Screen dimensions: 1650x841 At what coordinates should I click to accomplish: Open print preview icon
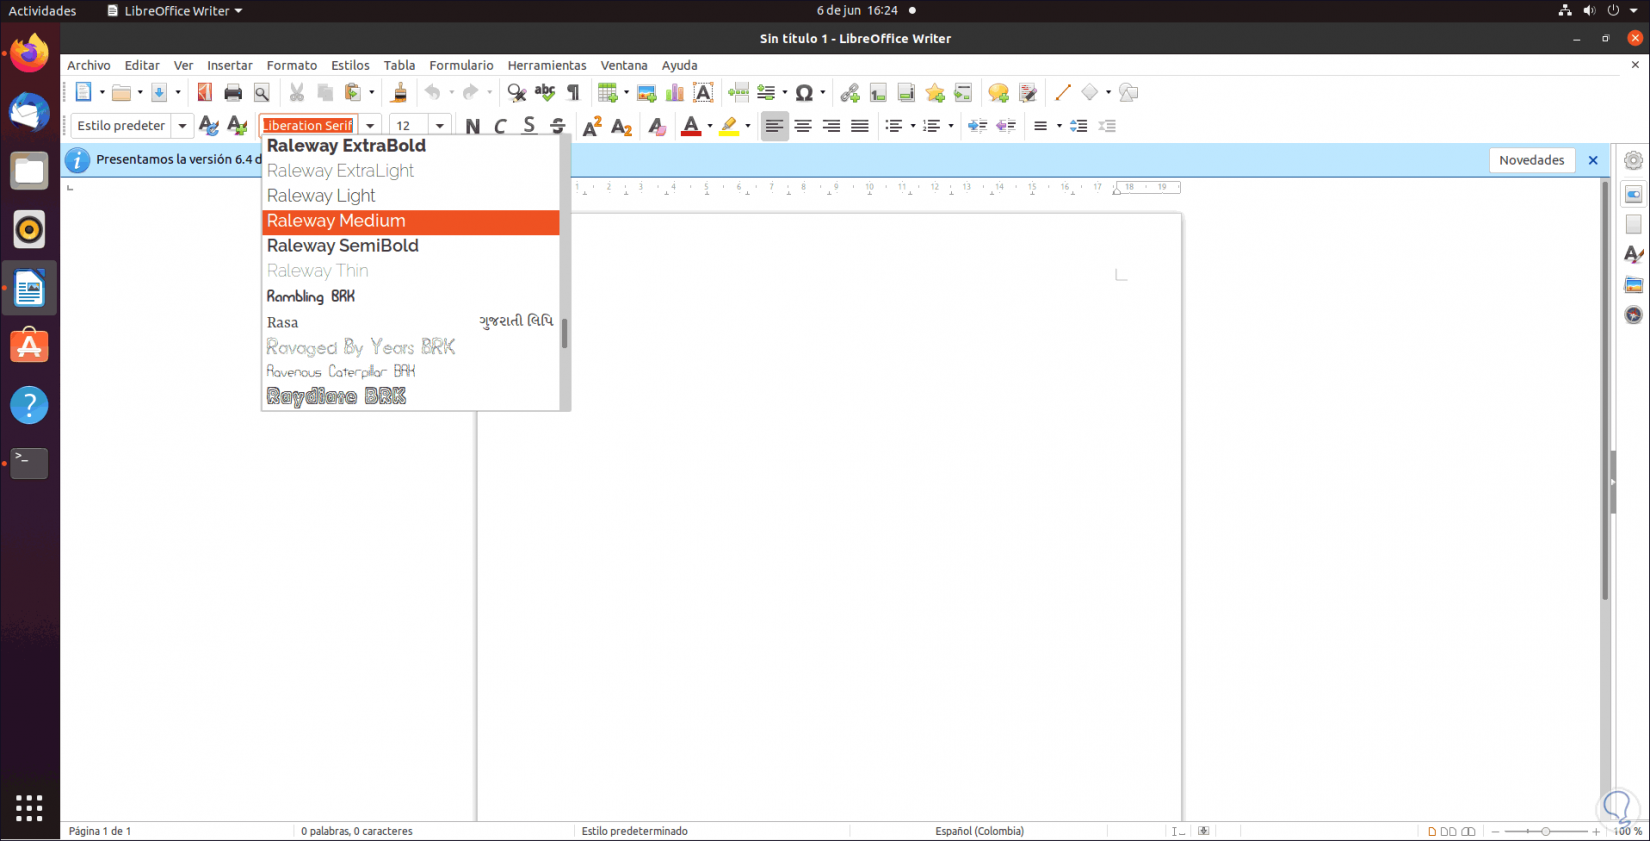[262, 93]
